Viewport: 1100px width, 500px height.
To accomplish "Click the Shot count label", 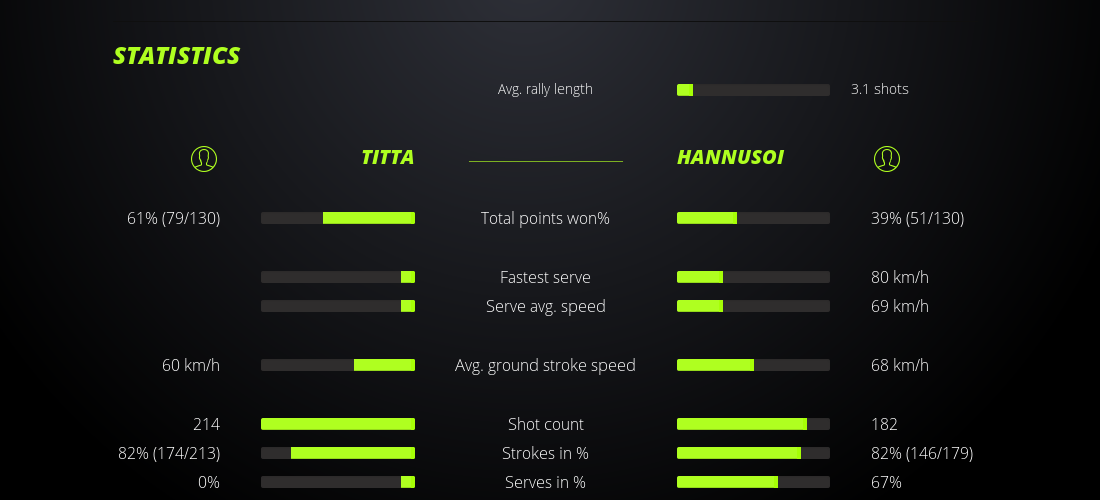I will tap(545, 424).
